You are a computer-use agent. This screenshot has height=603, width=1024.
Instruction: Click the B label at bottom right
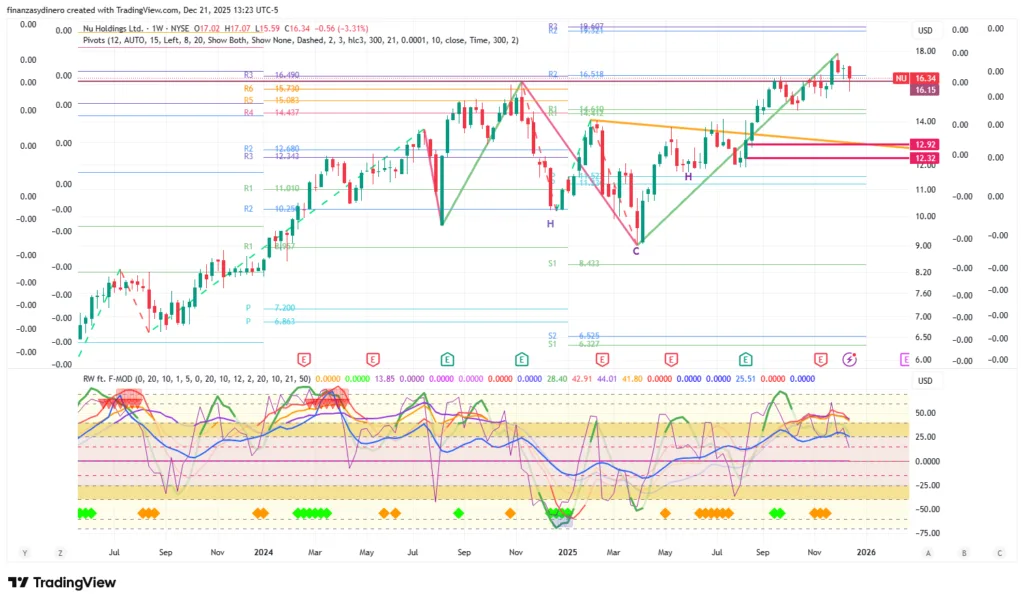point(964,552)
